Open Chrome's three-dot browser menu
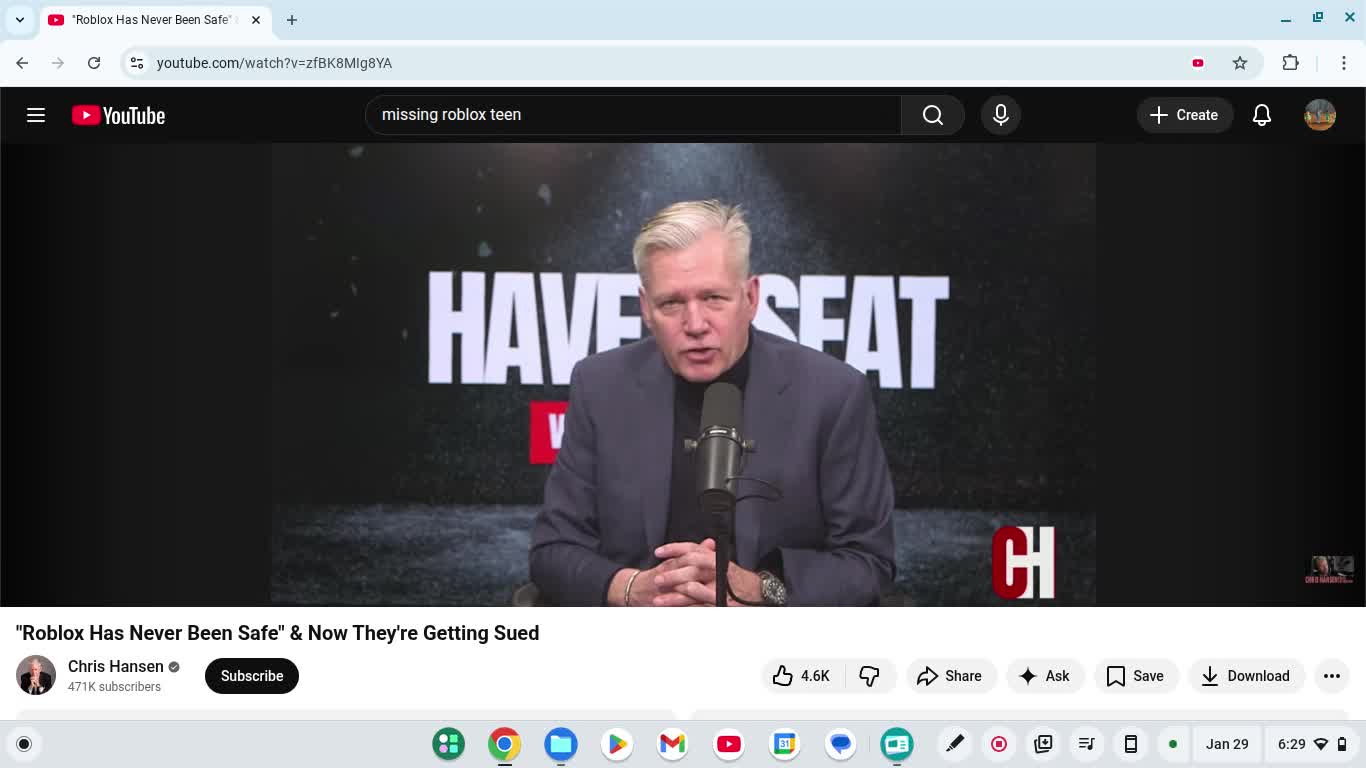The image size is (1366, 768). [x=1344, y=63]
